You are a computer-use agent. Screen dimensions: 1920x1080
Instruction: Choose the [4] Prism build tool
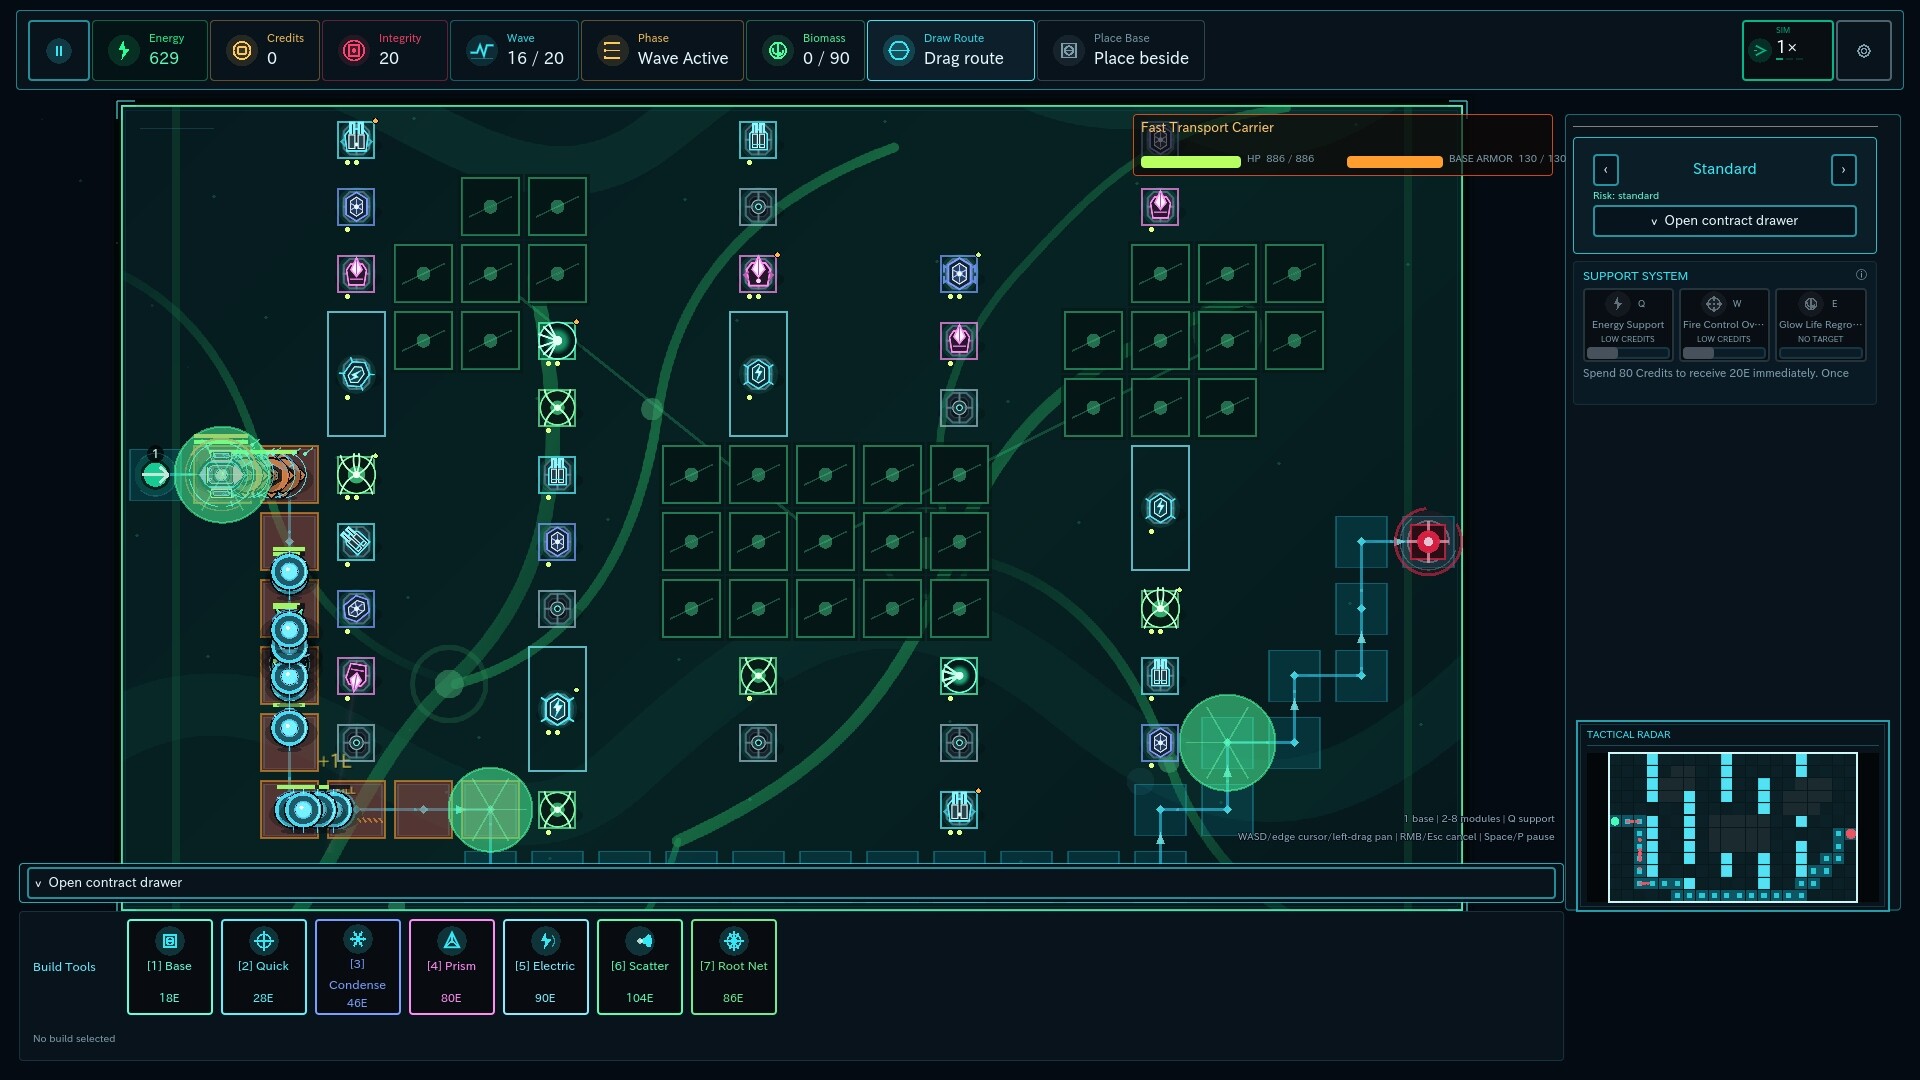(451, 967)
